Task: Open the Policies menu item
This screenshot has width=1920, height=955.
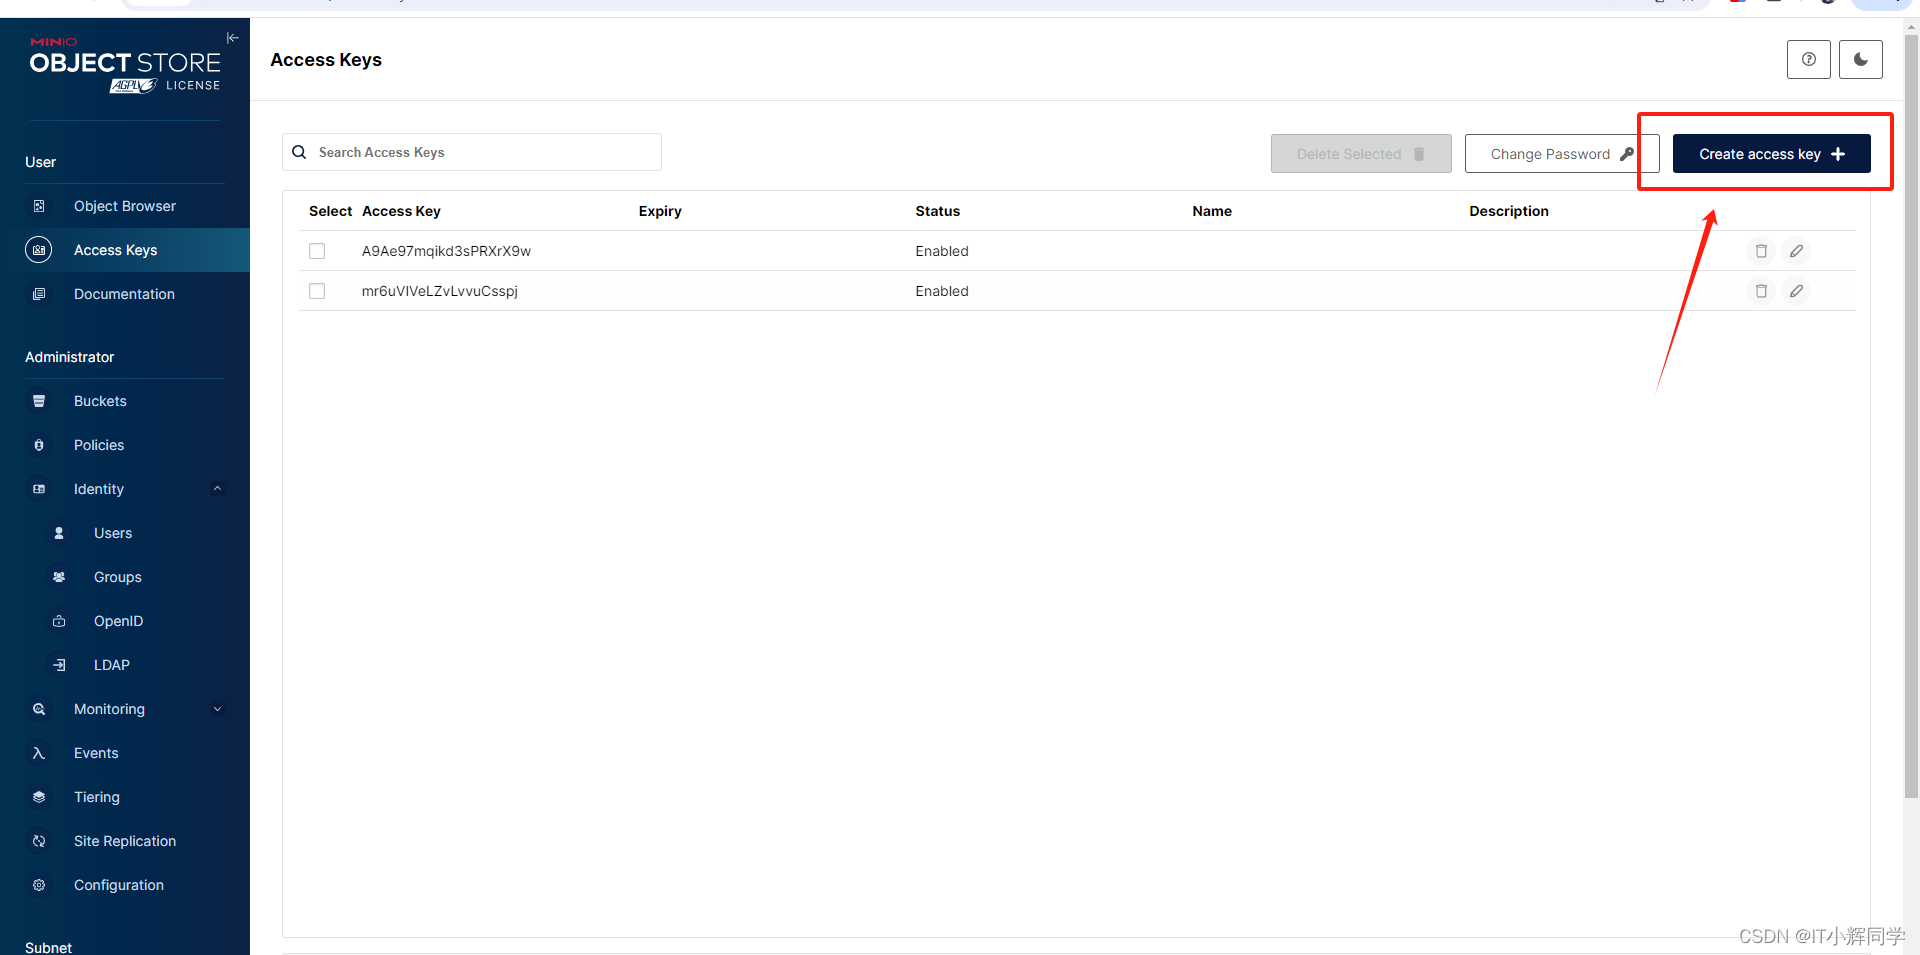Action: click(125, 445)
